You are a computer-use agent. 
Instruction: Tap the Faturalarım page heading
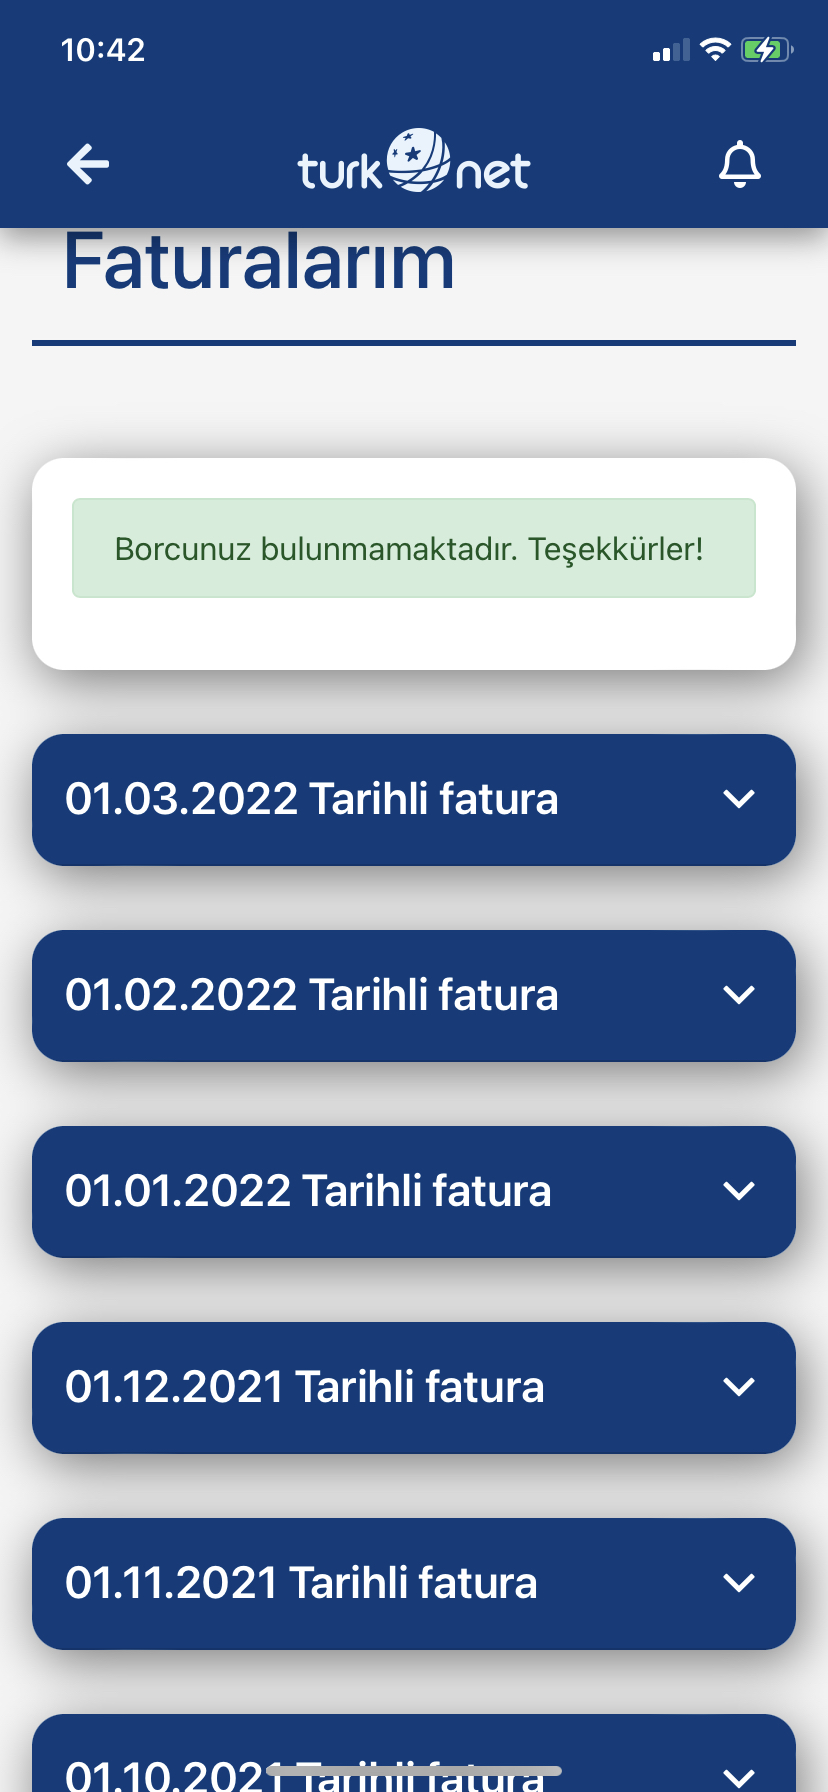tap(259, 262)
